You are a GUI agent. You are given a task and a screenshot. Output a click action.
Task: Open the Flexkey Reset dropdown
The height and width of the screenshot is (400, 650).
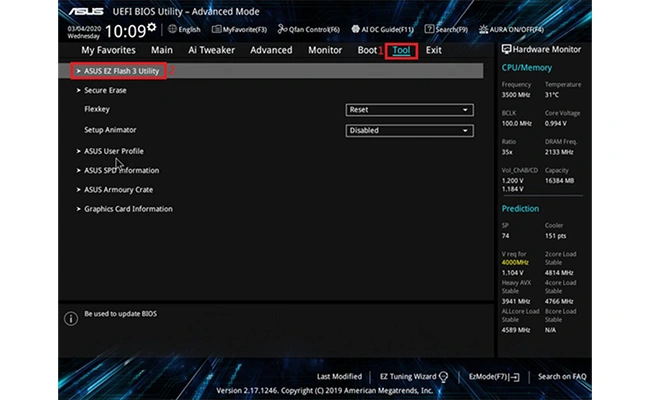coord(409,110)
